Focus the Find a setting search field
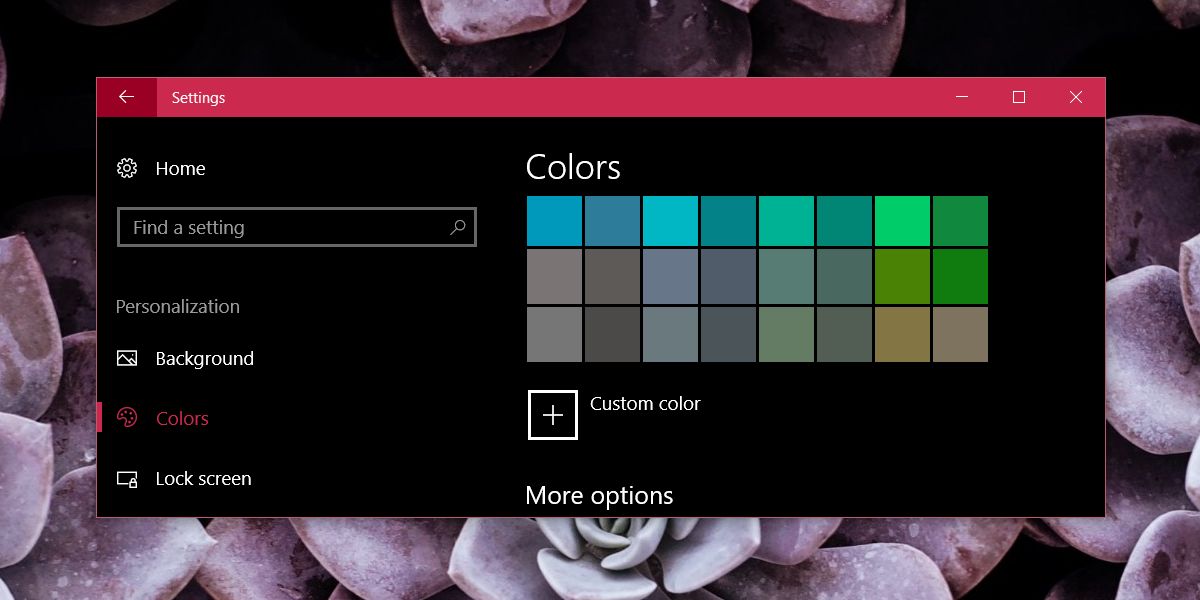The height and width of the screenshot is (600, 1200). [297, 227]
